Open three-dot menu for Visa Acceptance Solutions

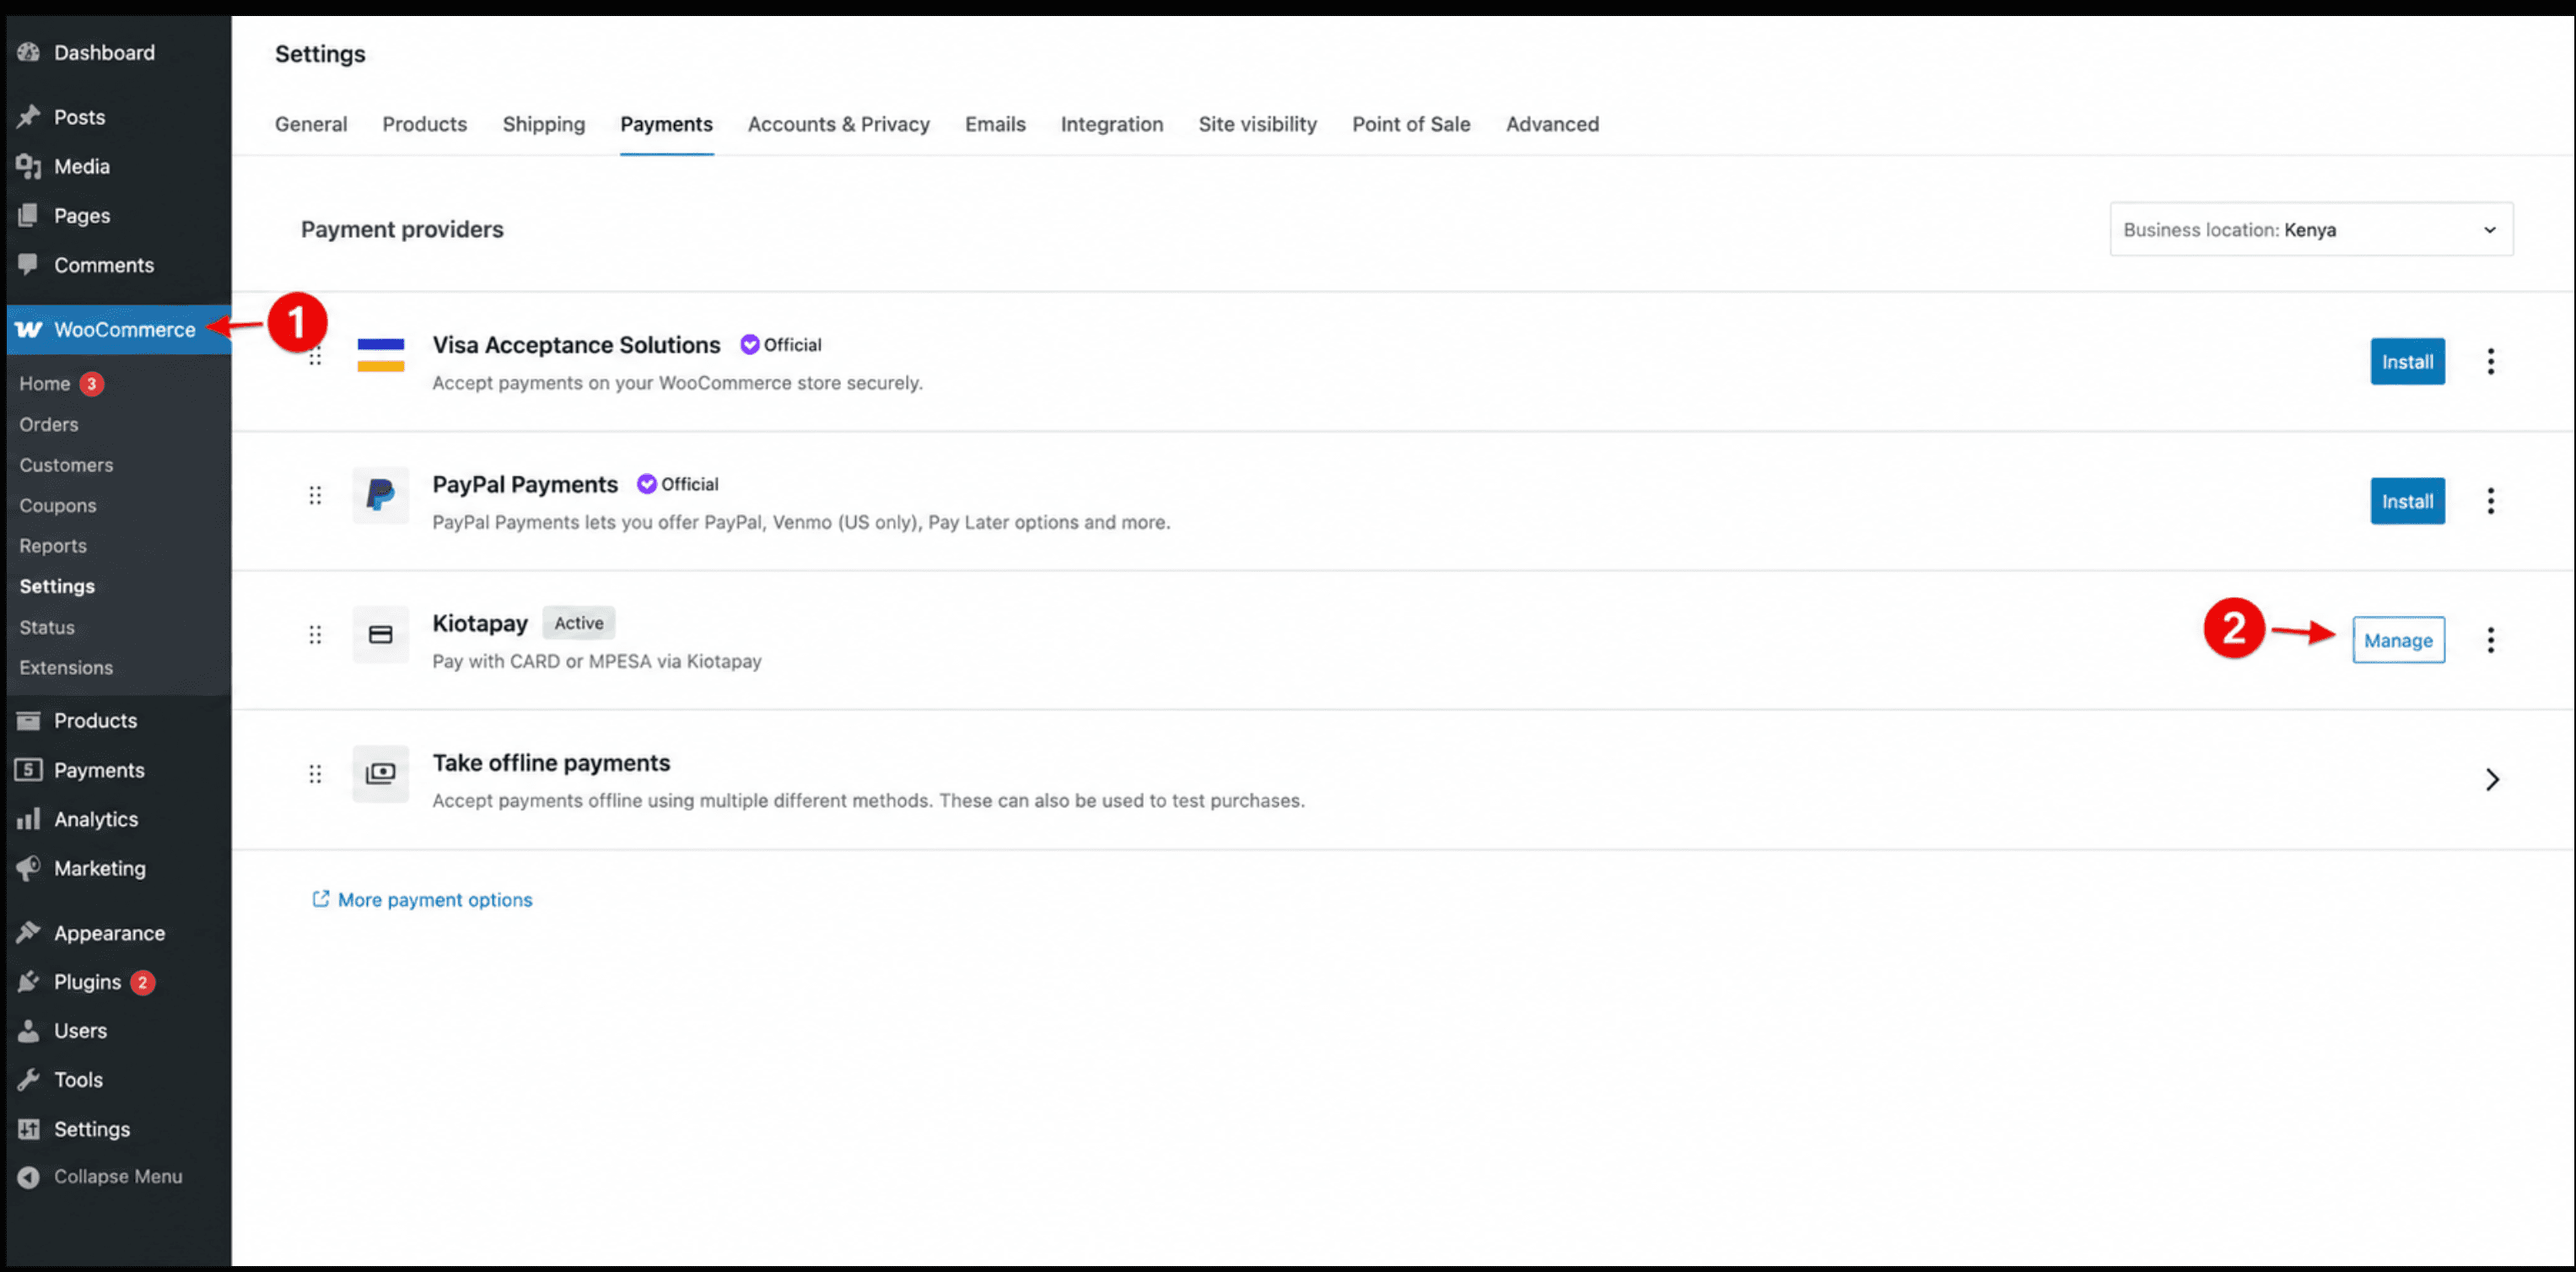pyautogui.click(x=2490, y=361)
